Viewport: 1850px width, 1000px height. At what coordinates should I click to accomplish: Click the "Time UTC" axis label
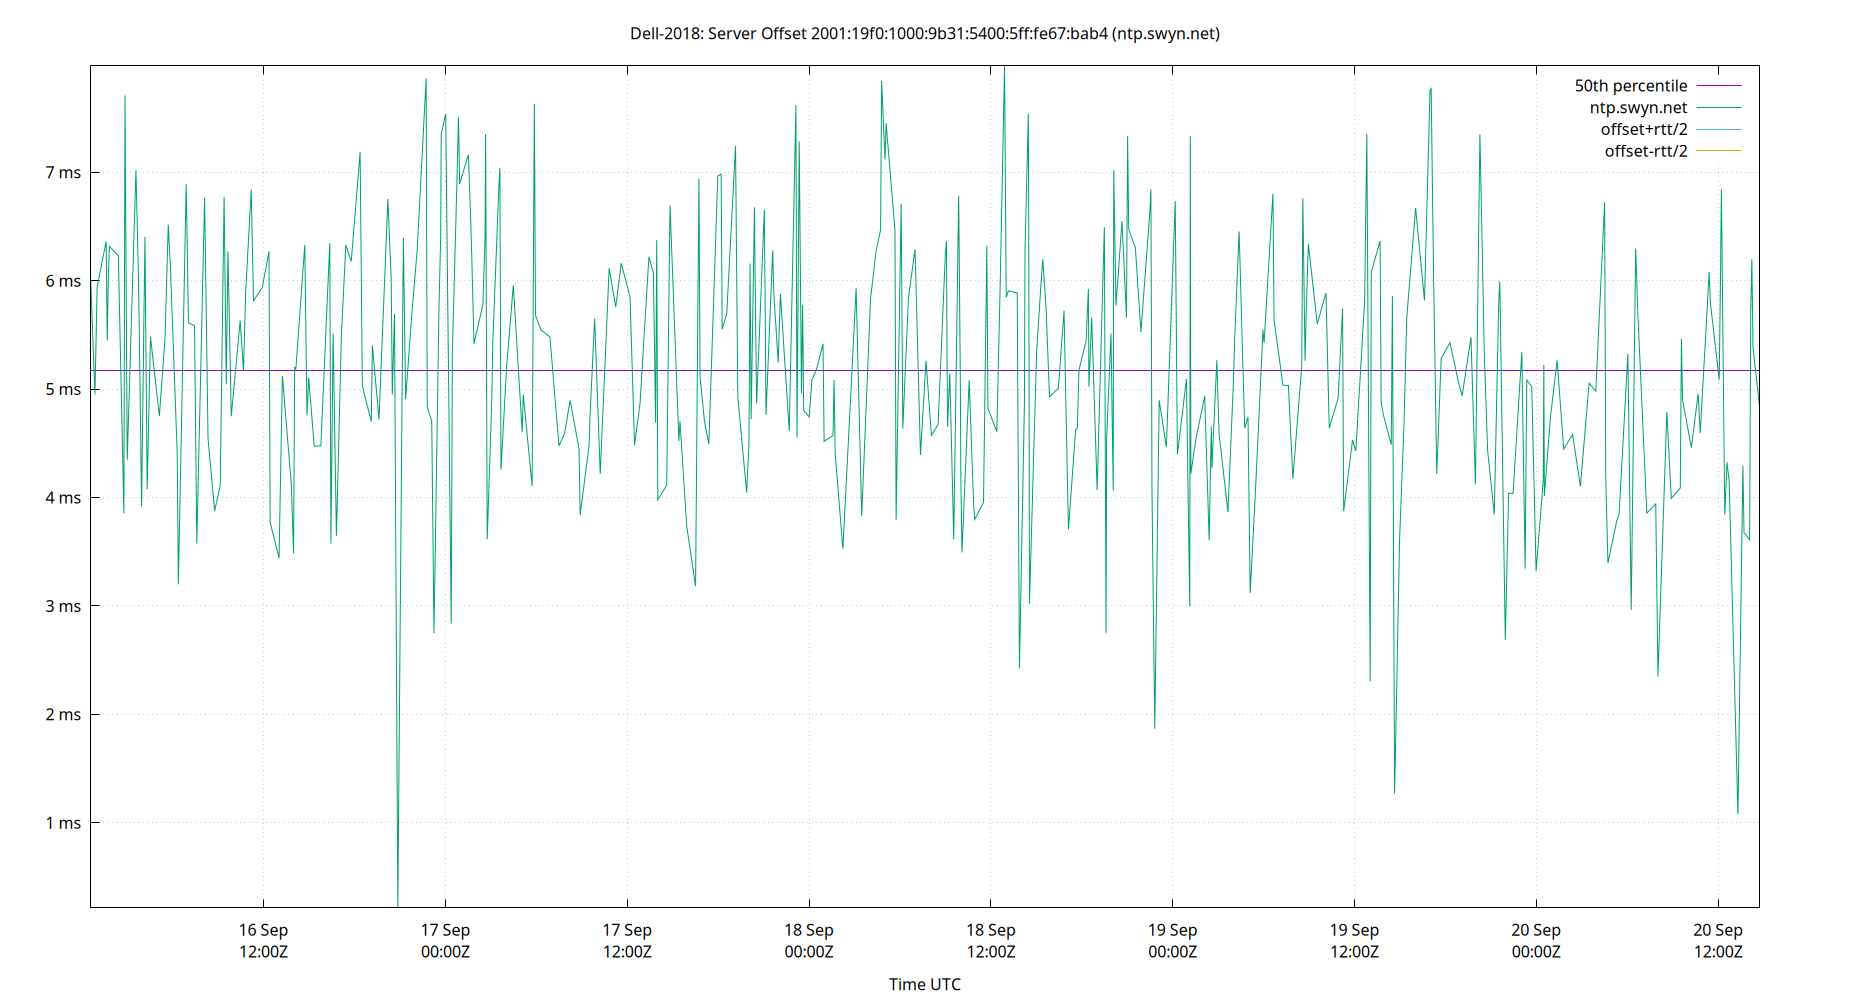tap(925, 984)
